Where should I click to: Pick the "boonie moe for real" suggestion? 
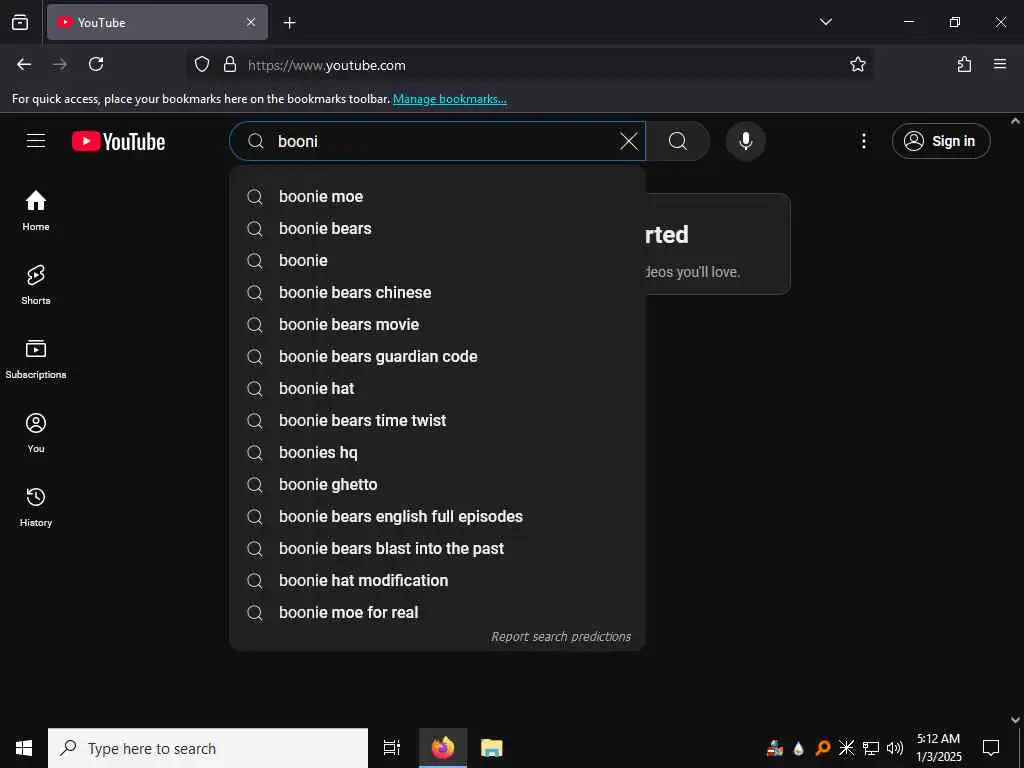(438, 613)
